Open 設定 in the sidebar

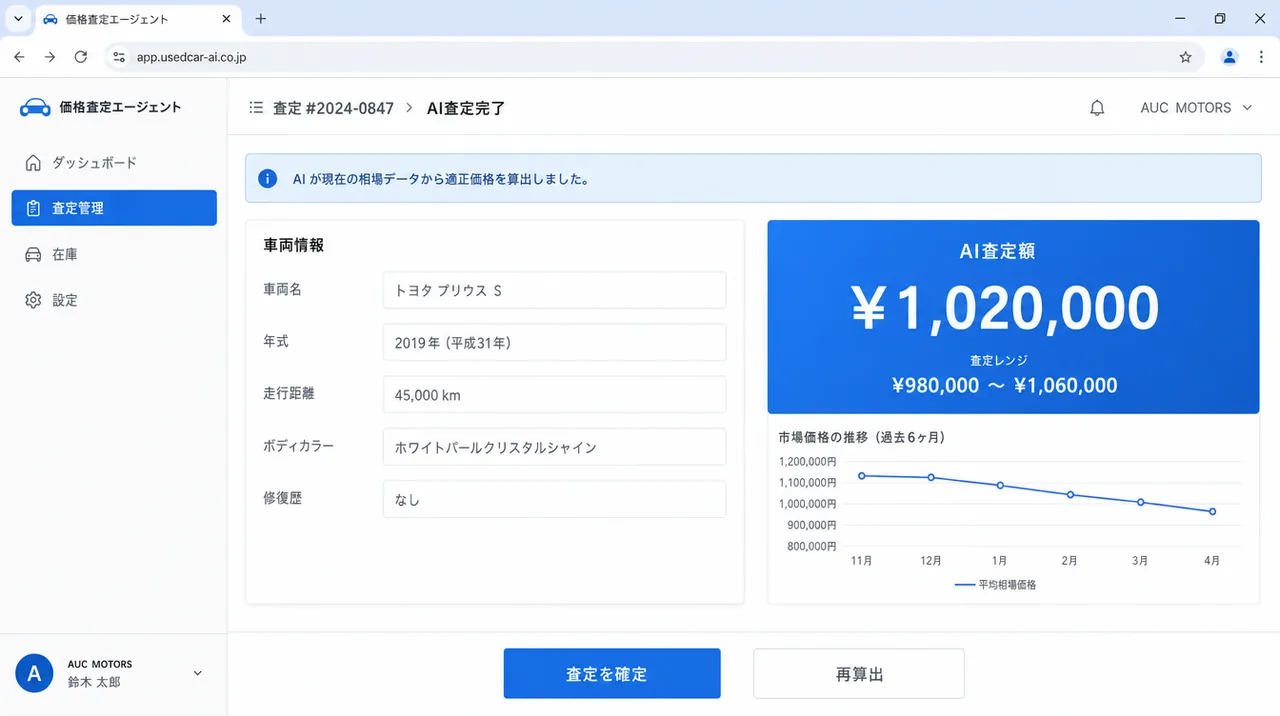(x=114, y=300)
